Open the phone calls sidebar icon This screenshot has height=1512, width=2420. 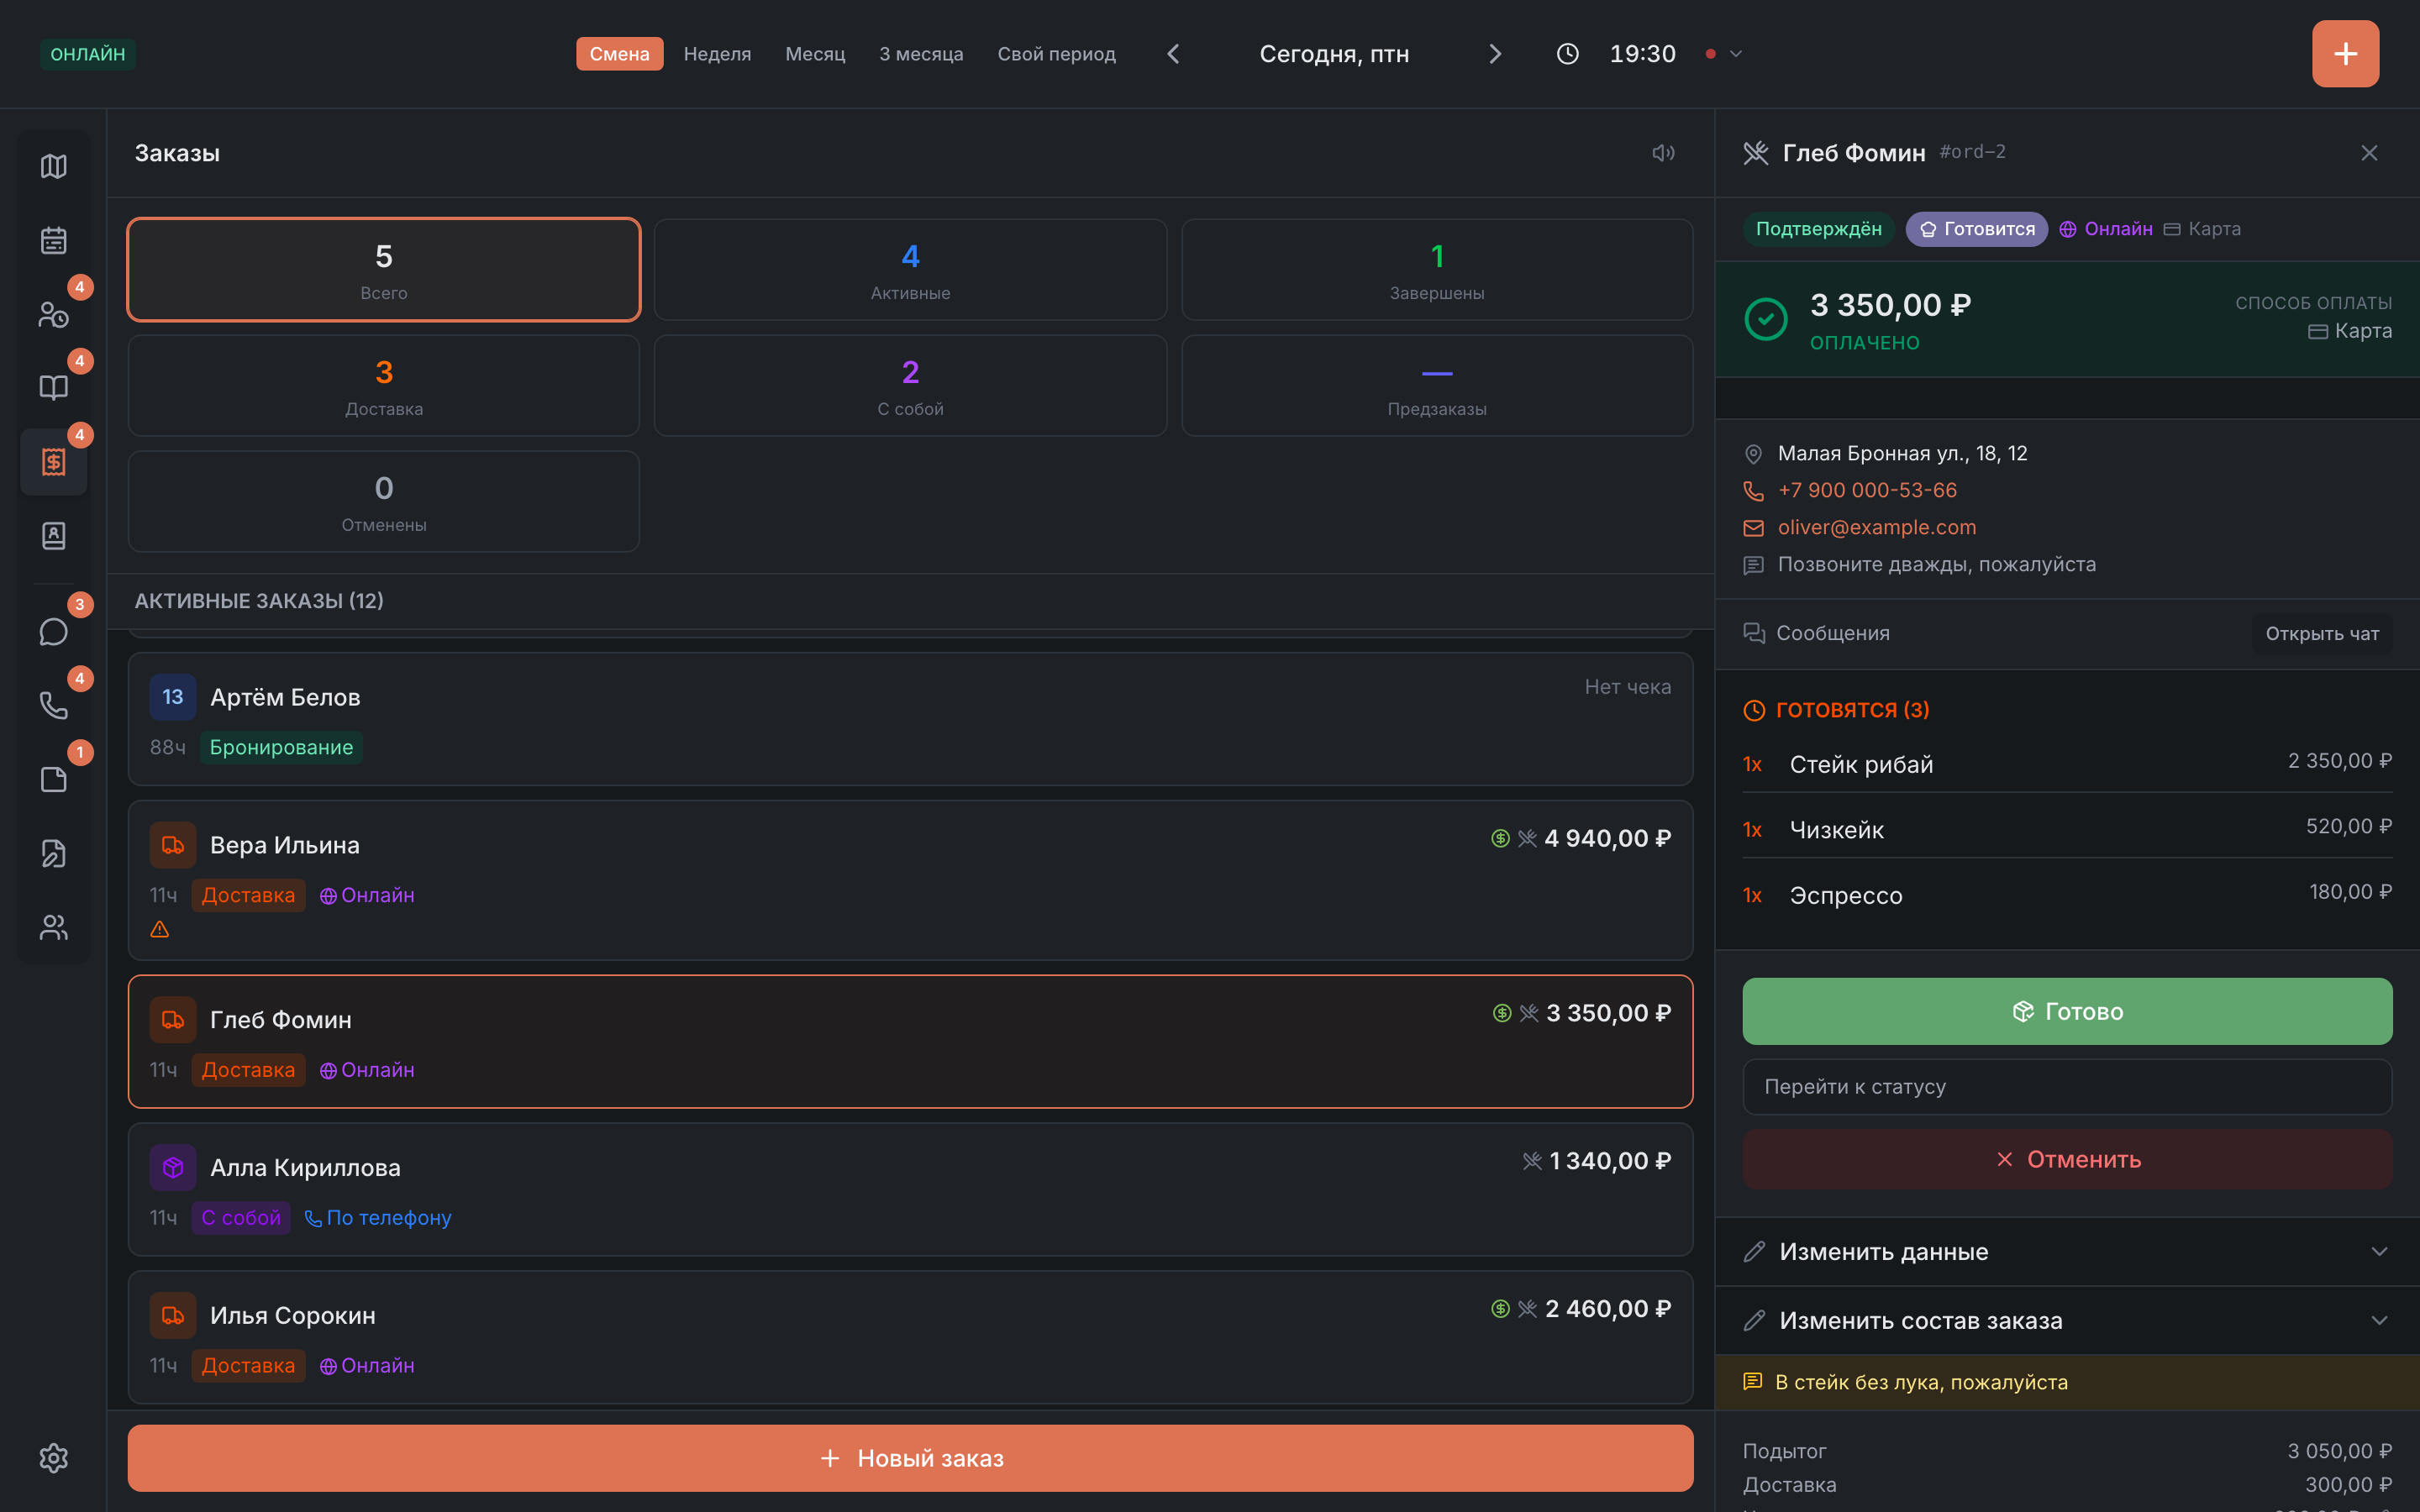[54, 706]
